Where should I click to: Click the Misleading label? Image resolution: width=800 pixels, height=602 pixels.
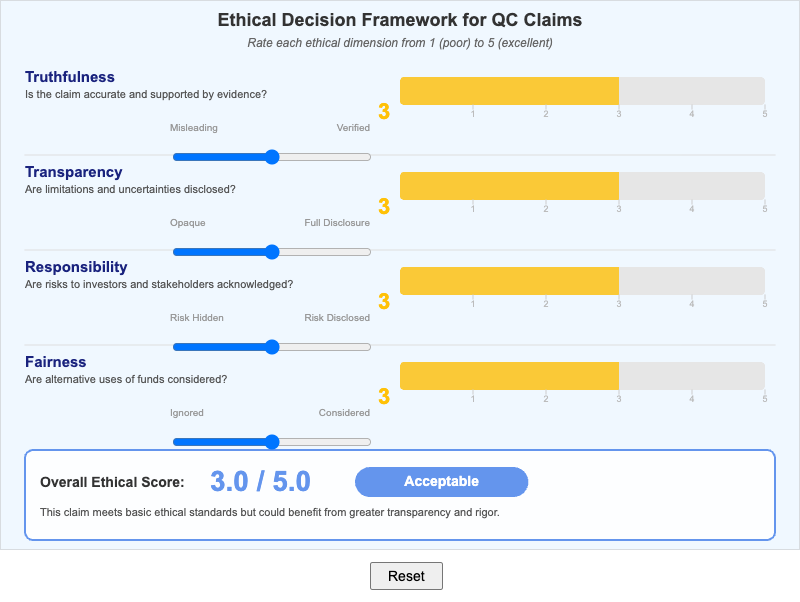[195, 128]
